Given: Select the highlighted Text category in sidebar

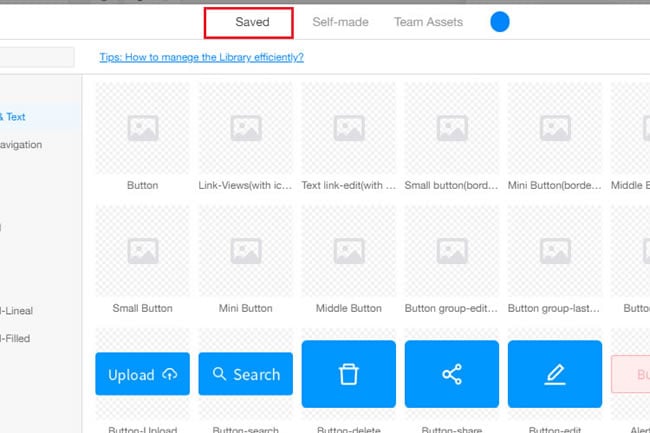Looking at the screenshot, I should [x=40, y=117].
